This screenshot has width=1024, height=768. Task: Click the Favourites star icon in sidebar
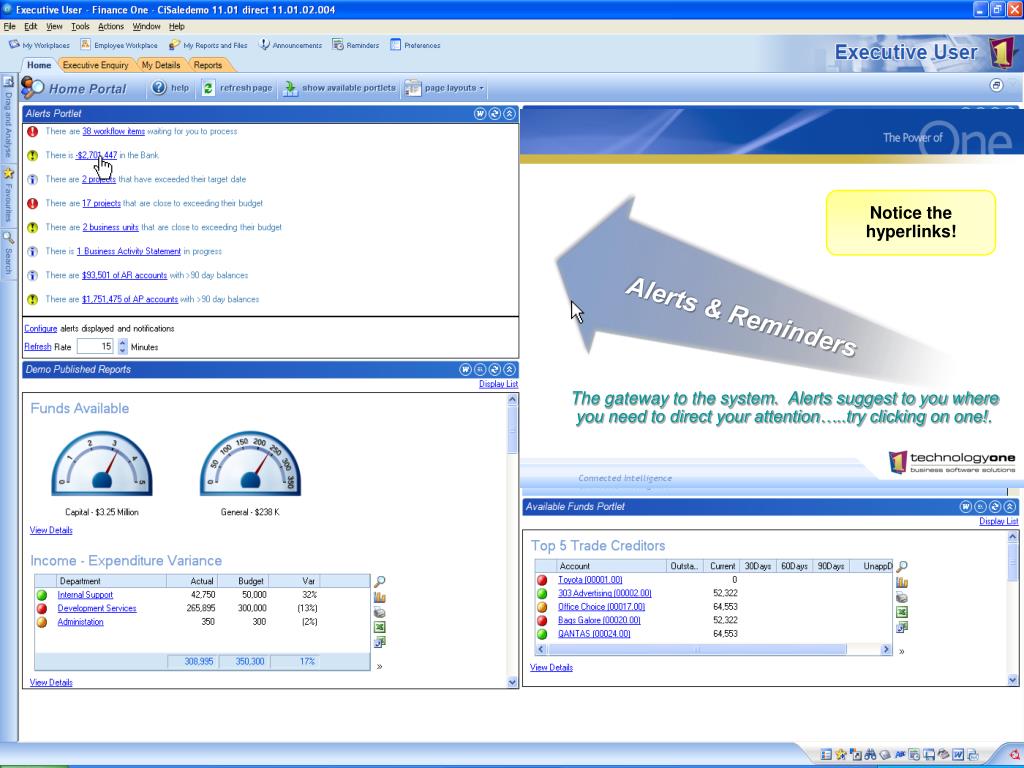tap(8, 173)
